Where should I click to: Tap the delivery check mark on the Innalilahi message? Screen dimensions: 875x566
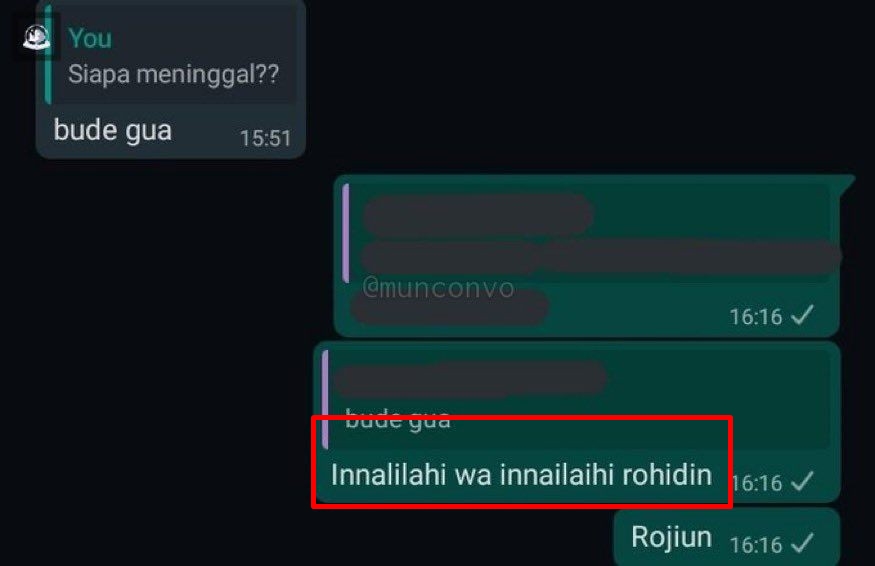802,482
